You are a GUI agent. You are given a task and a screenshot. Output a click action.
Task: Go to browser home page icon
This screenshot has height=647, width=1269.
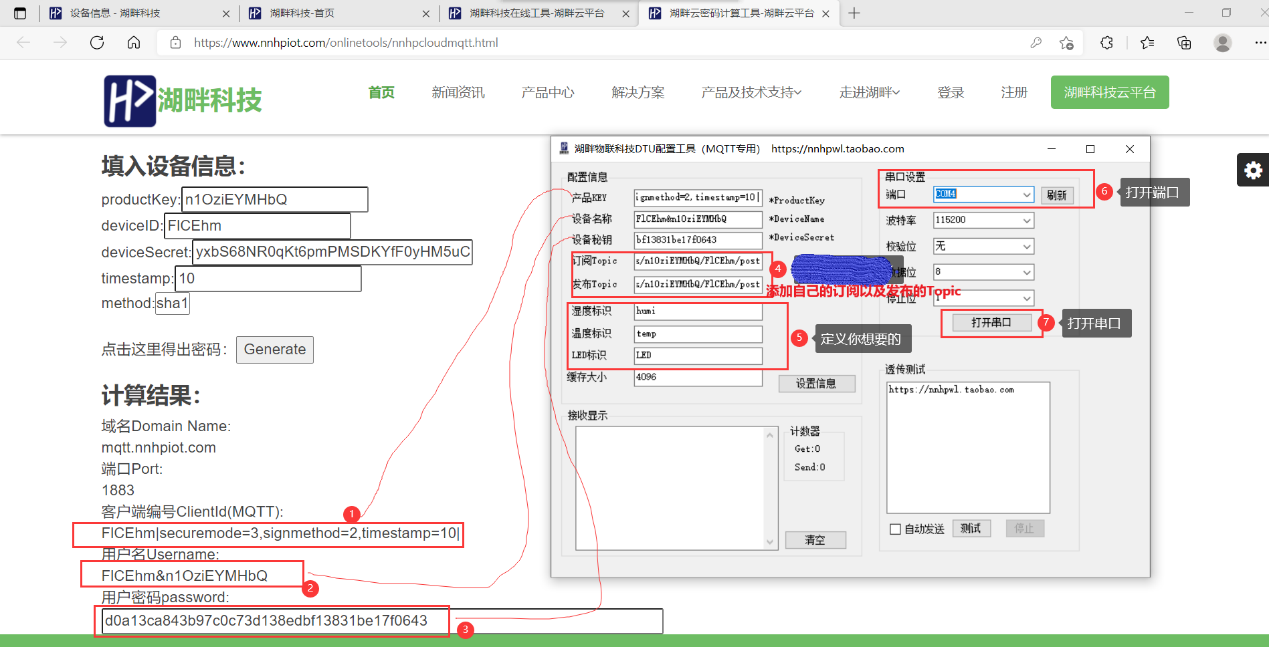coord(134,43)
